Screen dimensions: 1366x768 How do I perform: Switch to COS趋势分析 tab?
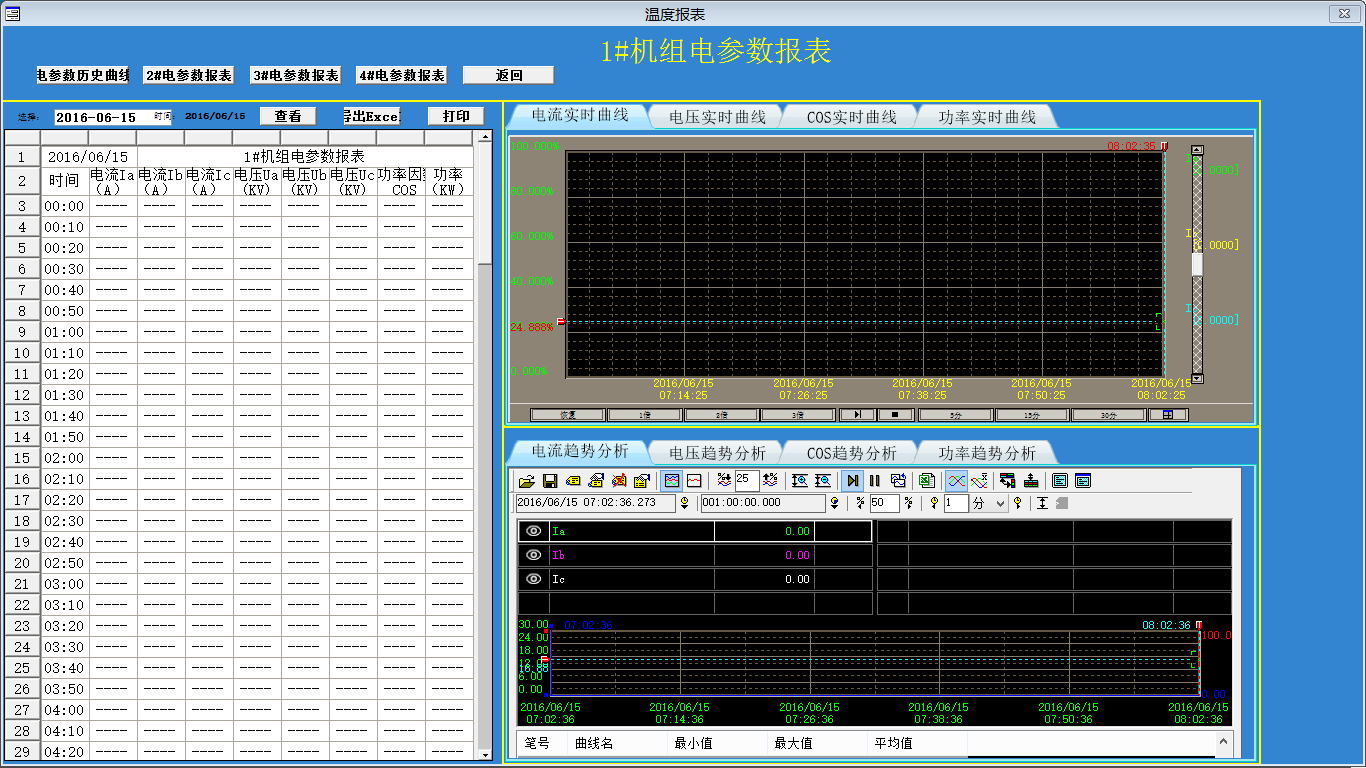coord(851,453)
